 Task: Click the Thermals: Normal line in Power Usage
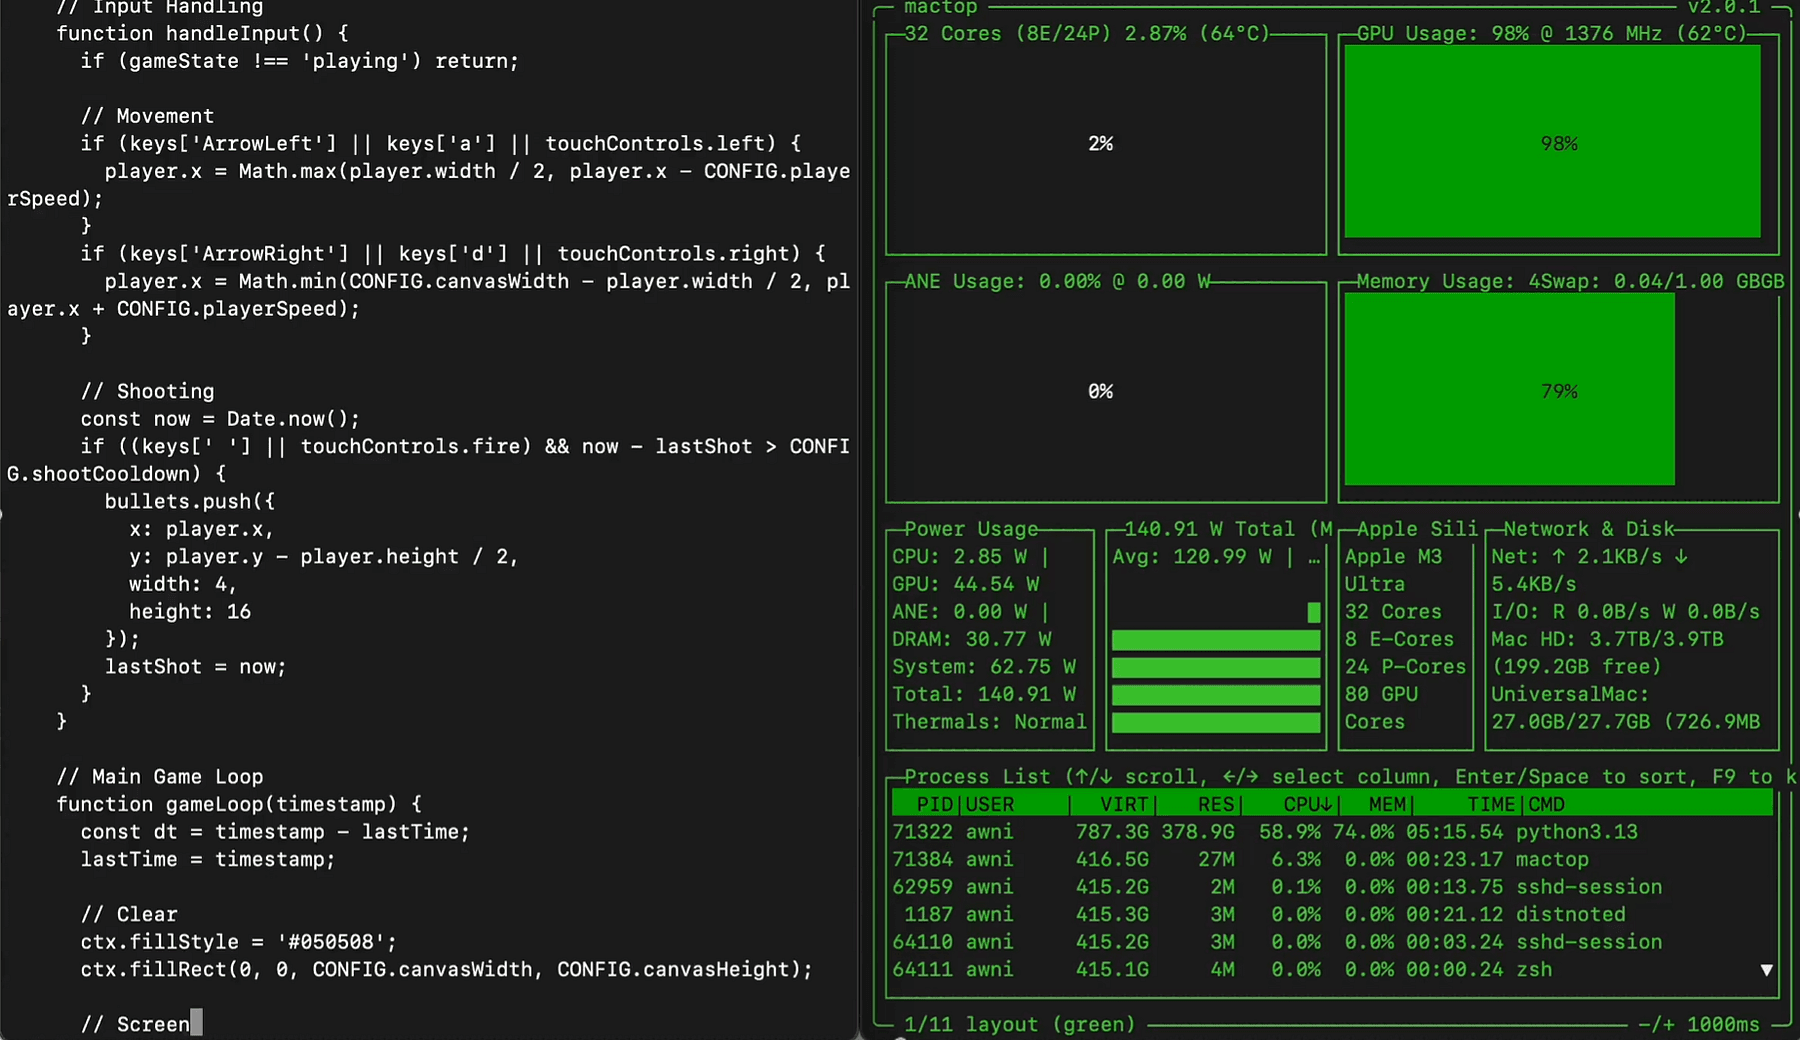click(x=988, y=722)
